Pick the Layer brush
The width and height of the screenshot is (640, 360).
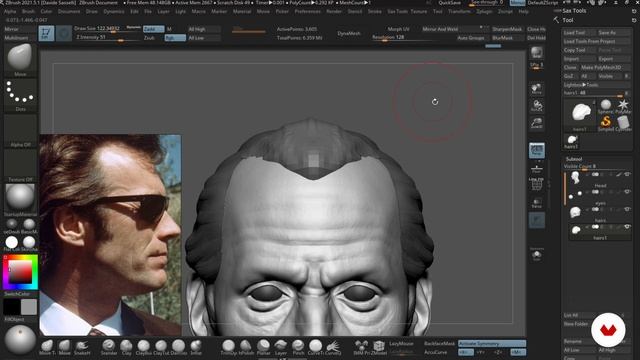point(281,346)
